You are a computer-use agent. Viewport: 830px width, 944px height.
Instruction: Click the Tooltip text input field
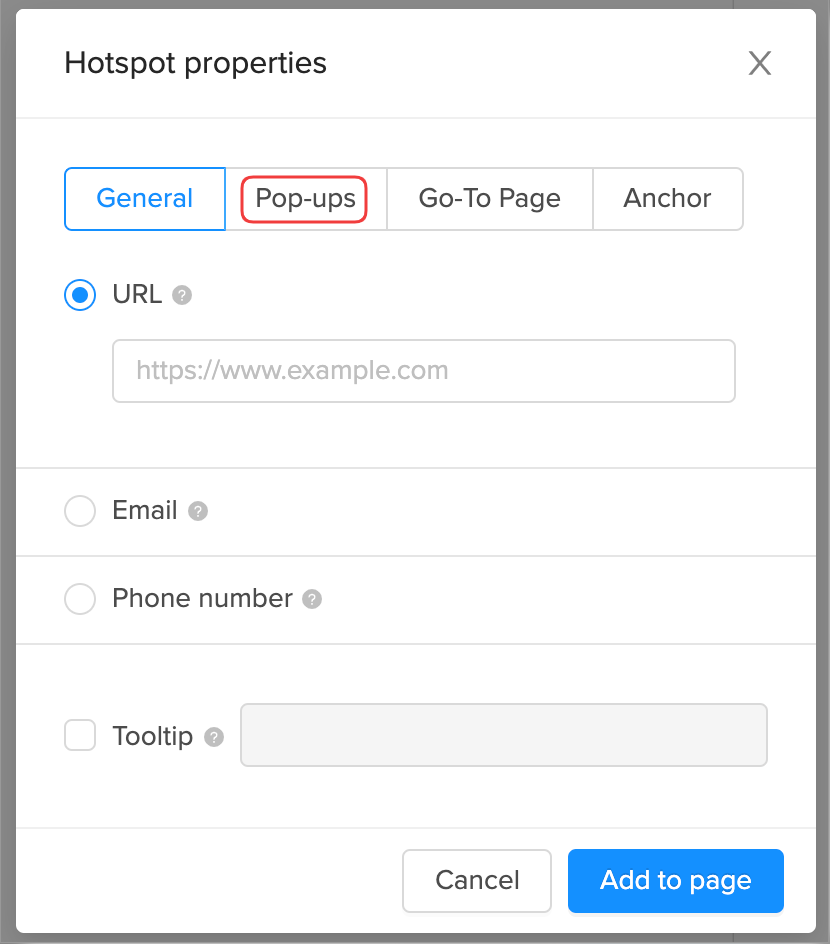click(x=504, y=735)
